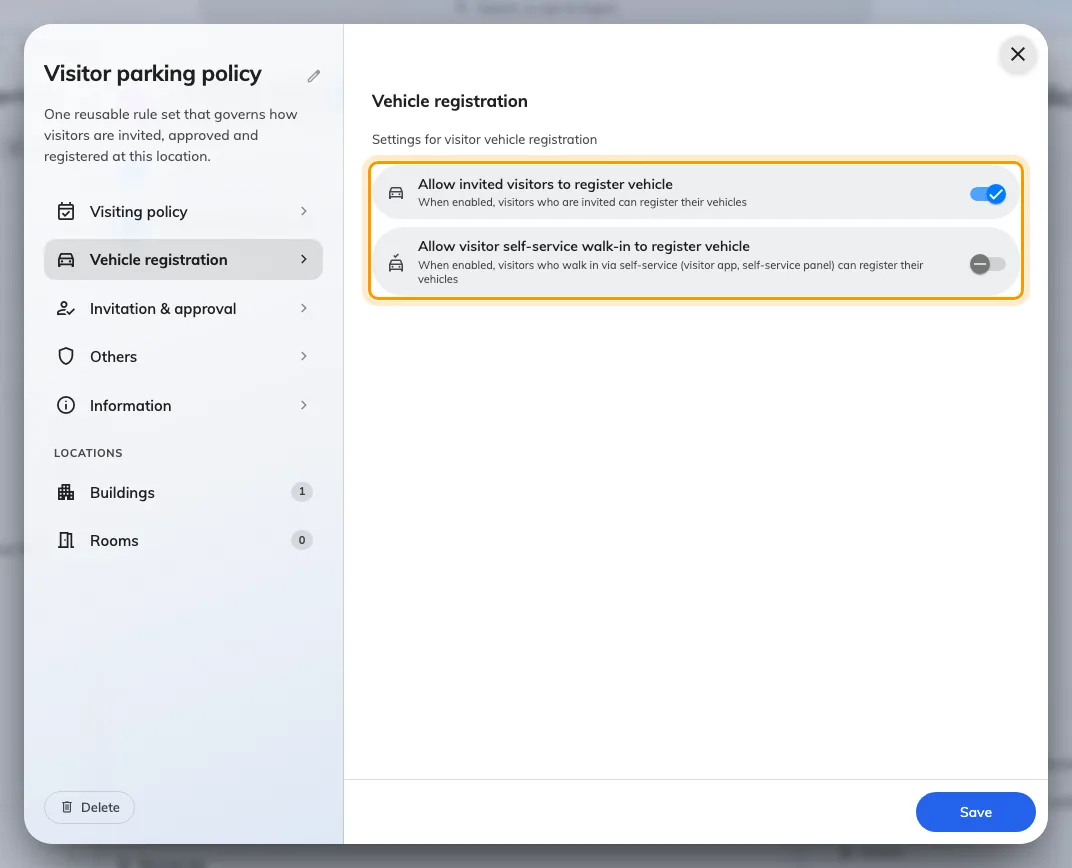This screenshot has width=1072, height=868.
Task: Click the Vehicle registration car icon in sidebar
Action: (x=66, y=260)
